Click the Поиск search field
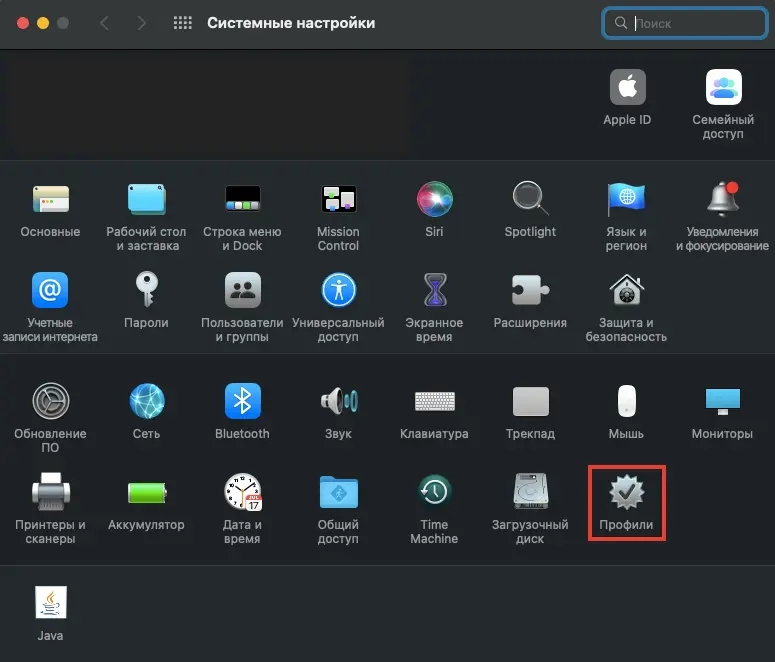The image size is (775, 662). click(x=685, y=23)
